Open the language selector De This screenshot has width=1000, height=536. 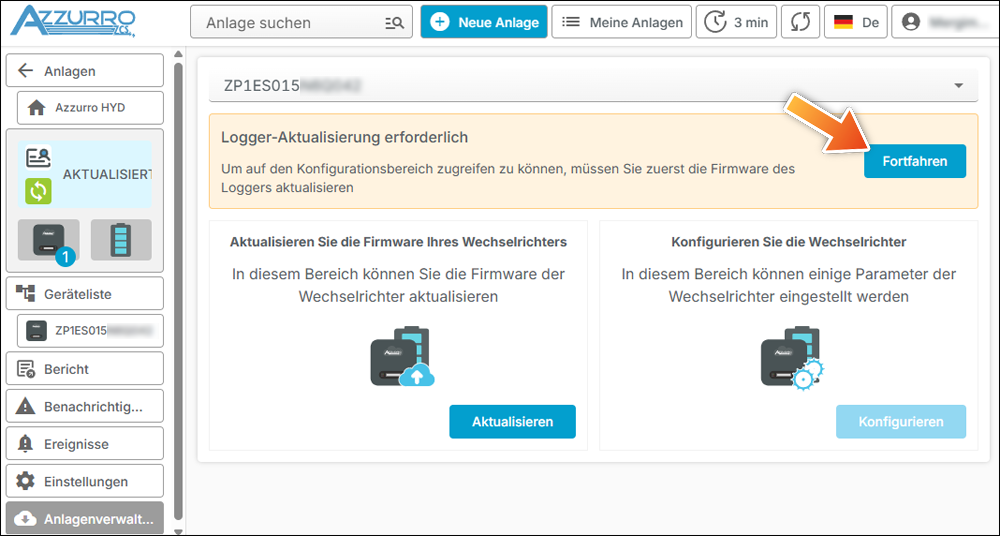pos(856,22)
